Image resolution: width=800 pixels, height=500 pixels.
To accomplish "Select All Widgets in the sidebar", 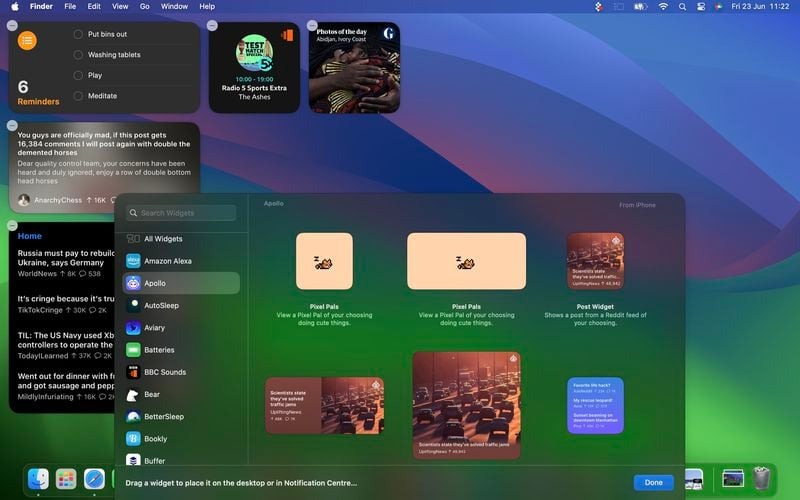I will [181, 239].
